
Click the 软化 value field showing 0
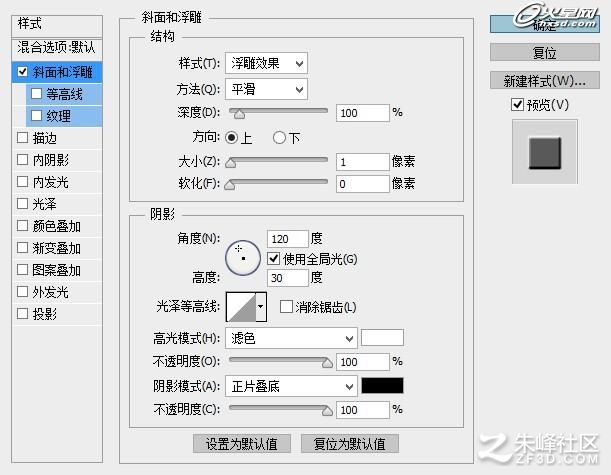pyautogui.click(x=363, y=184)
